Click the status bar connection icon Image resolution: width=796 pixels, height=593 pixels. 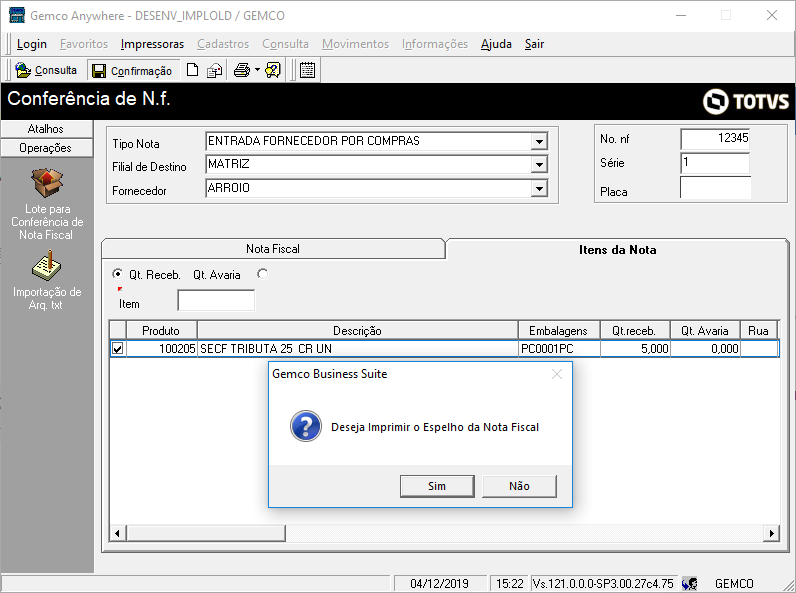tap(690, 583)
